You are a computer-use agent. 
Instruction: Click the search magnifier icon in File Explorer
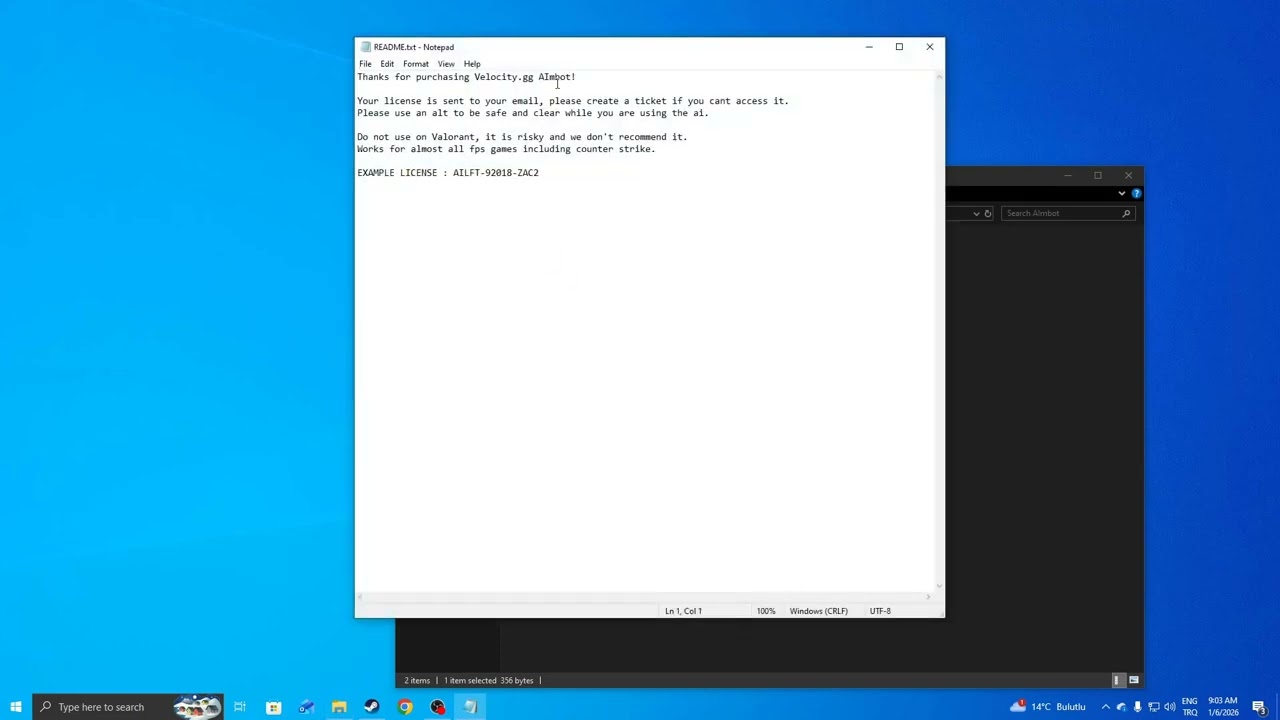1126,213
